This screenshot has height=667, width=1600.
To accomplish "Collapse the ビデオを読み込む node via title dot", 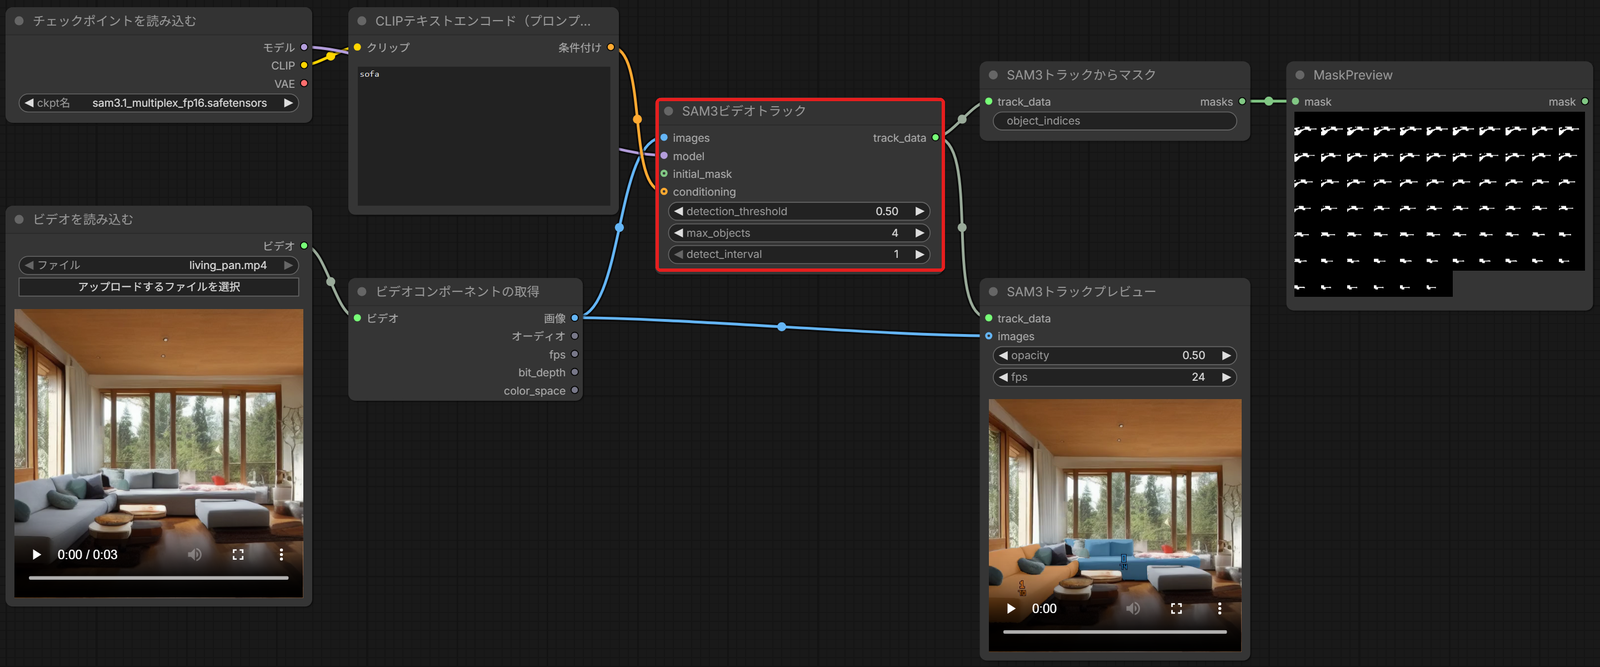I will coord(19,219).
